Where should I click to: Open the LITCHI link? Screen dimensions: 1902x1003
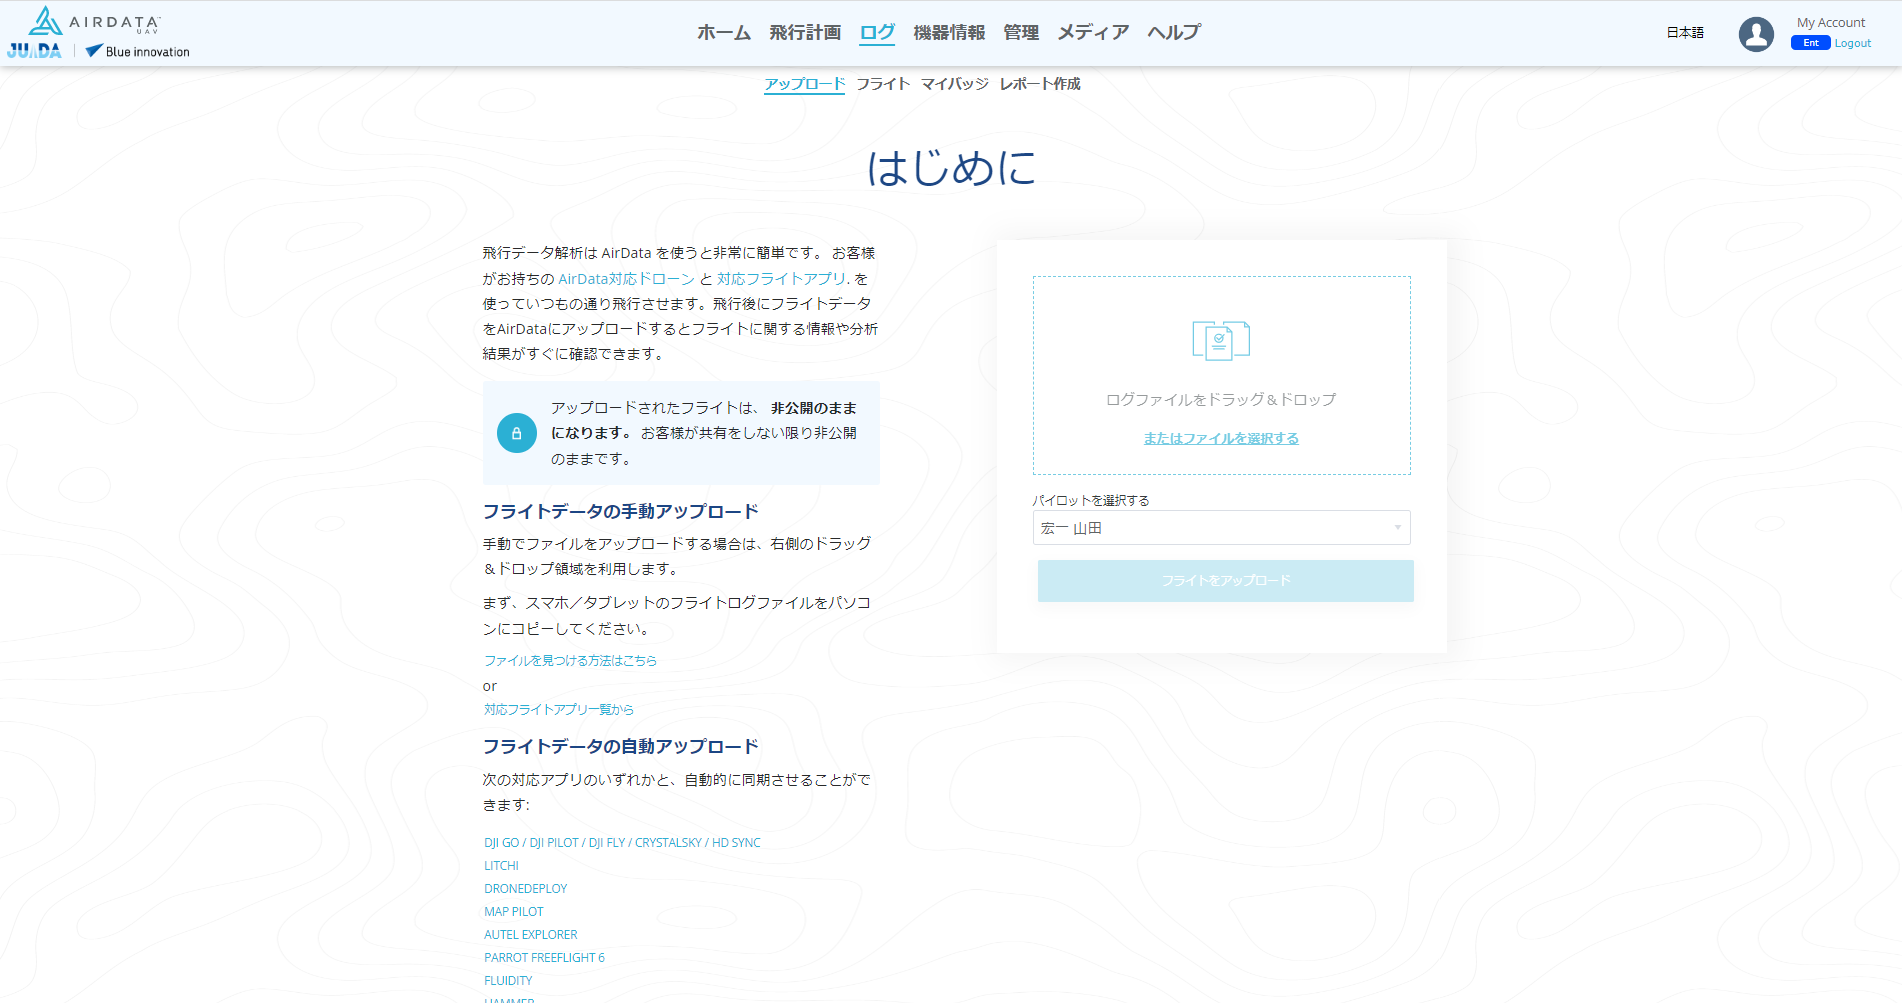click(x=501, y=866)
